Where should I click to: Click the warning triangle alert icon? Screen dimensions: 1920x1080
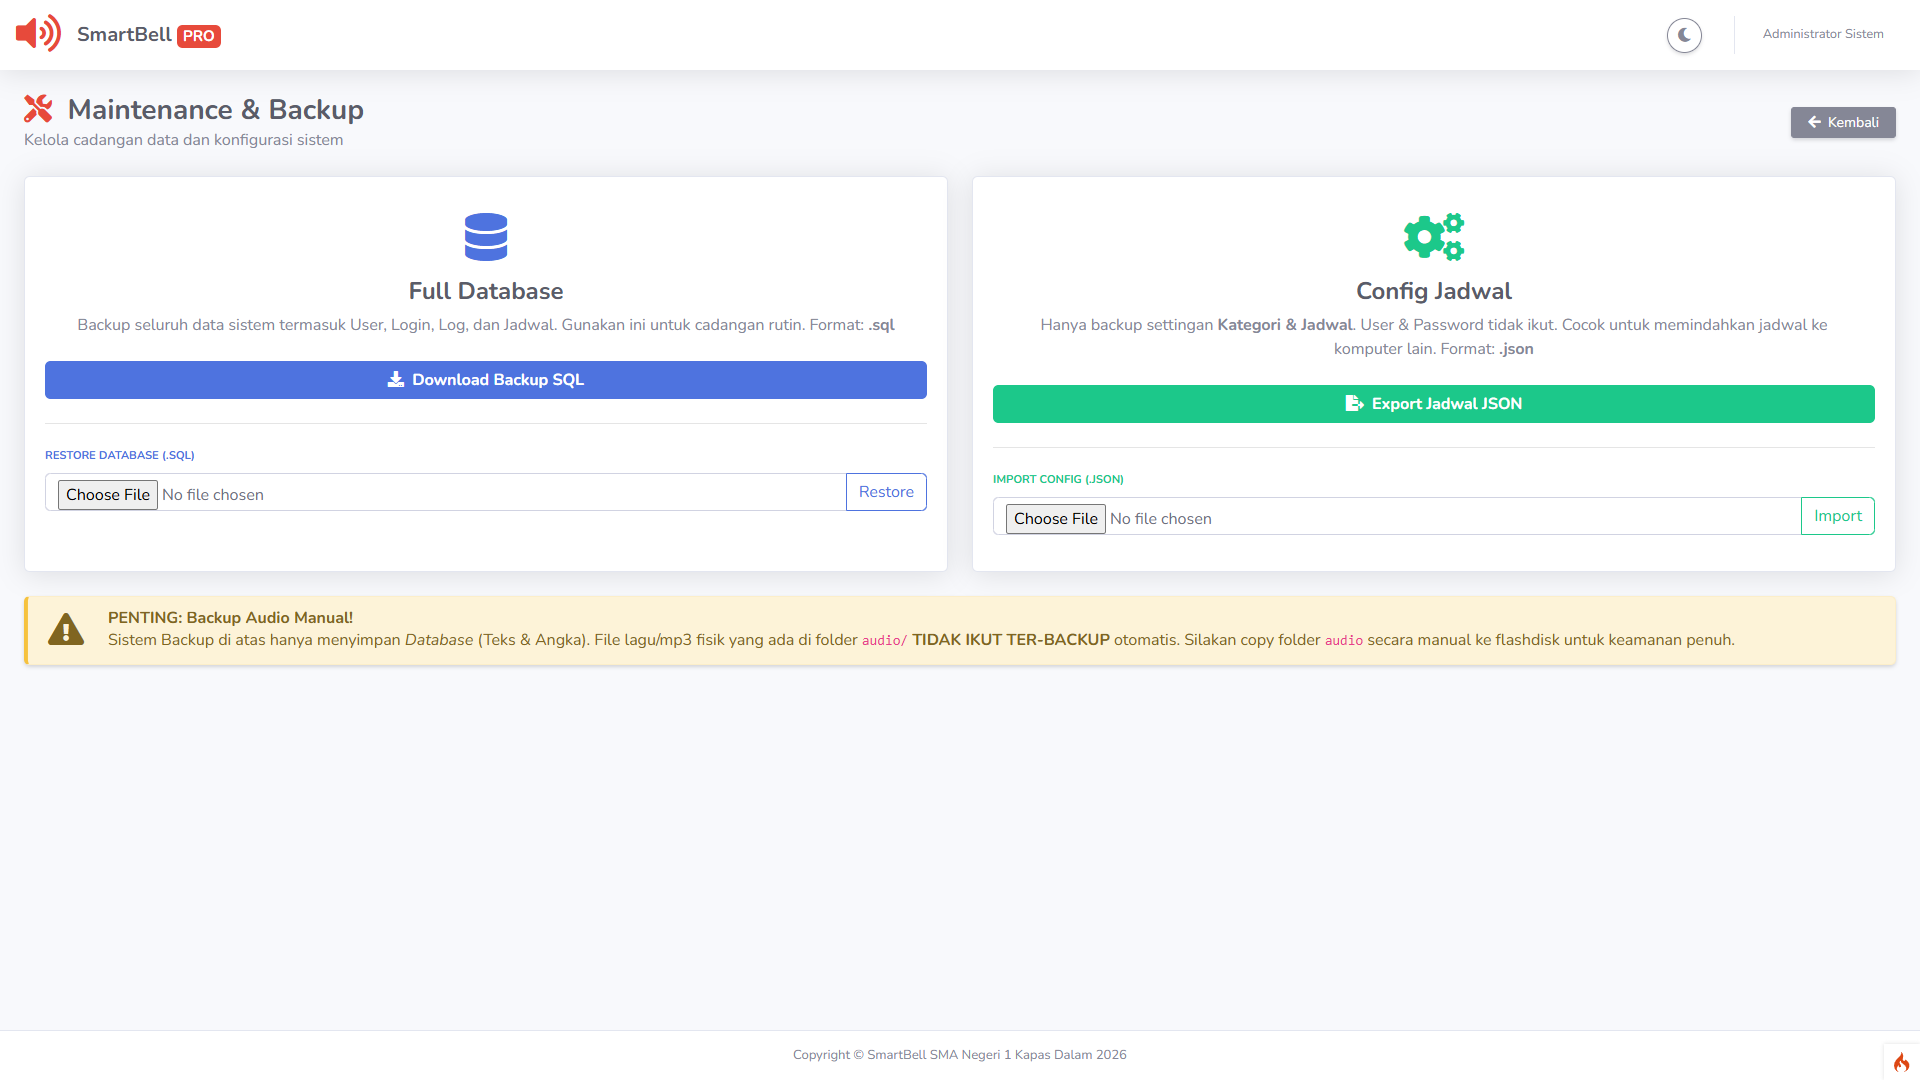[x=66, y=630]
